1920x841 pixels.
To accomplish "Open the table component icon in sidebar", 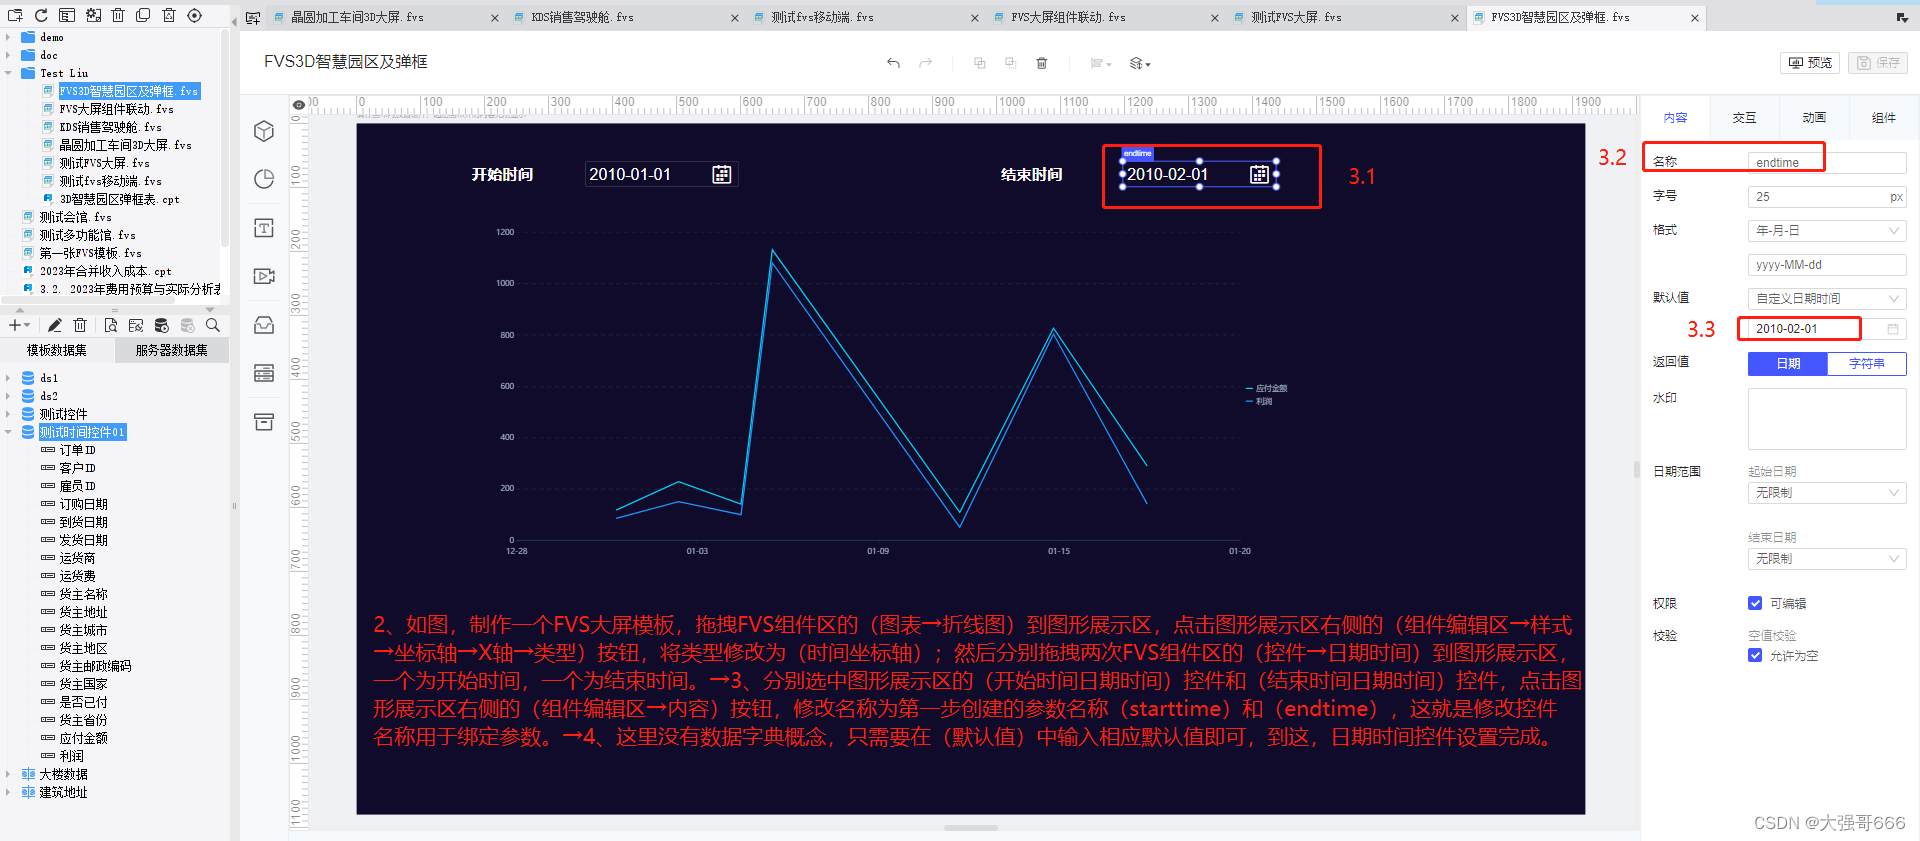I will [264, 373].
